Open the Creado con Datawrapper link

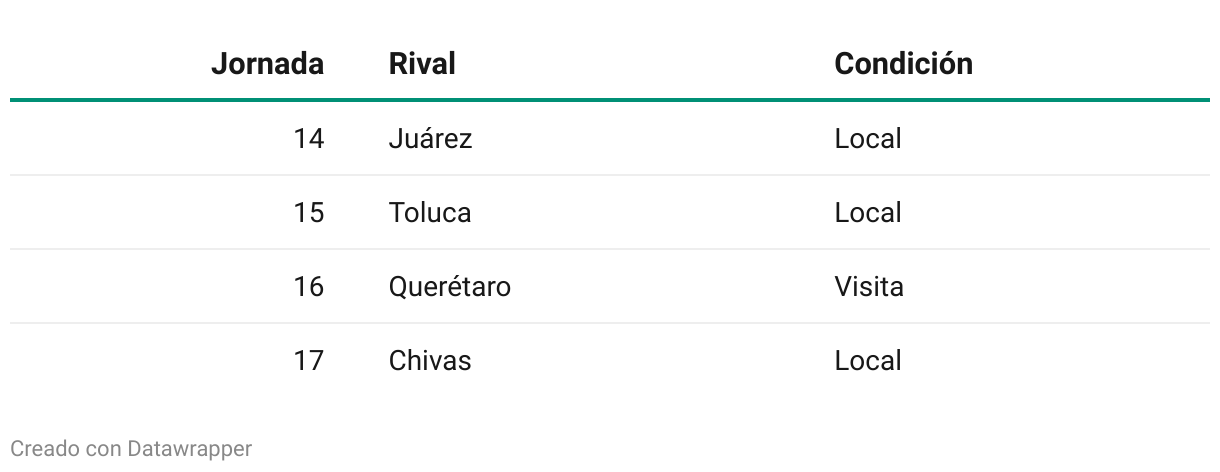coord(130,449)
